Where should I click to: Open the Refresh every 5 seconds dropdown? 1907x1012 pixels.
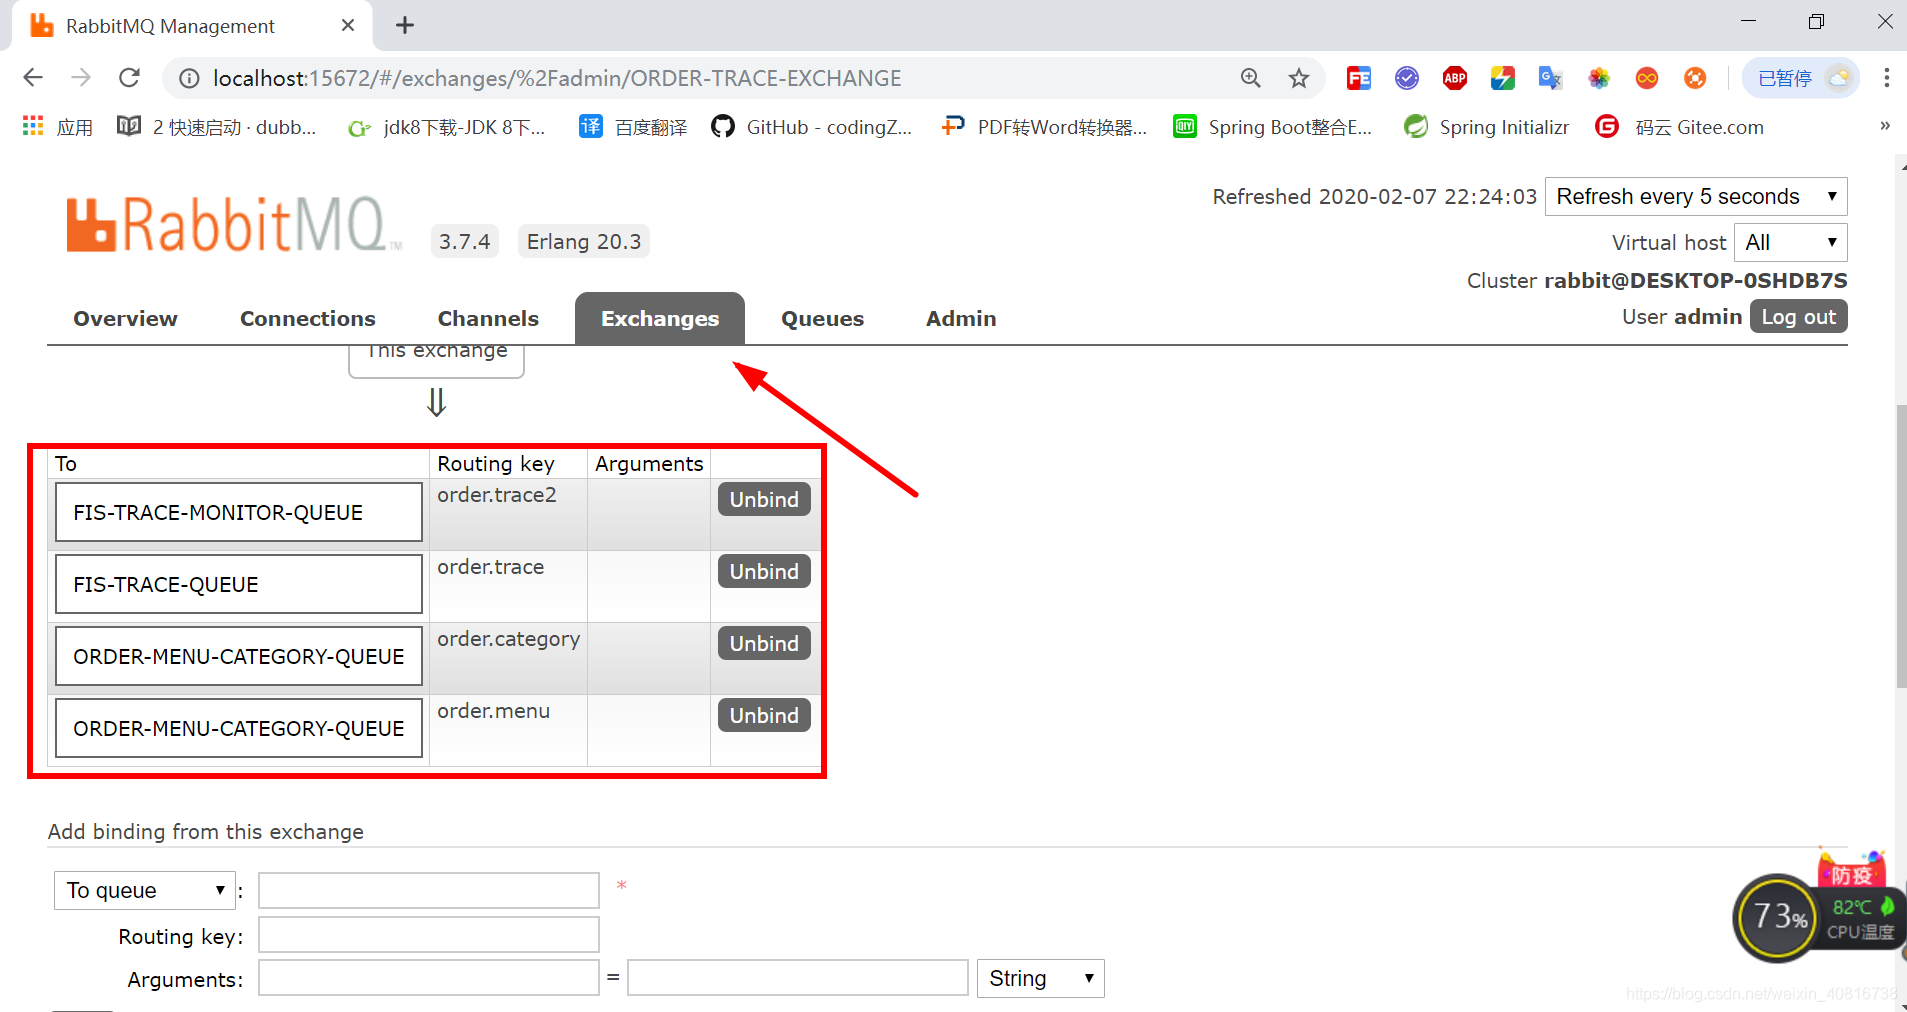[1696, 196]
